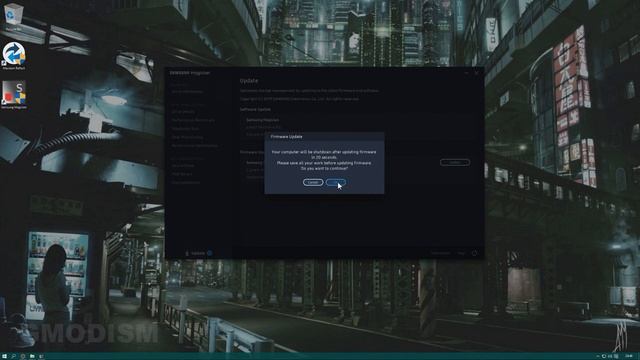
Task: Open File Explorer from the taskbar
Action: click(x=32, y=356)
